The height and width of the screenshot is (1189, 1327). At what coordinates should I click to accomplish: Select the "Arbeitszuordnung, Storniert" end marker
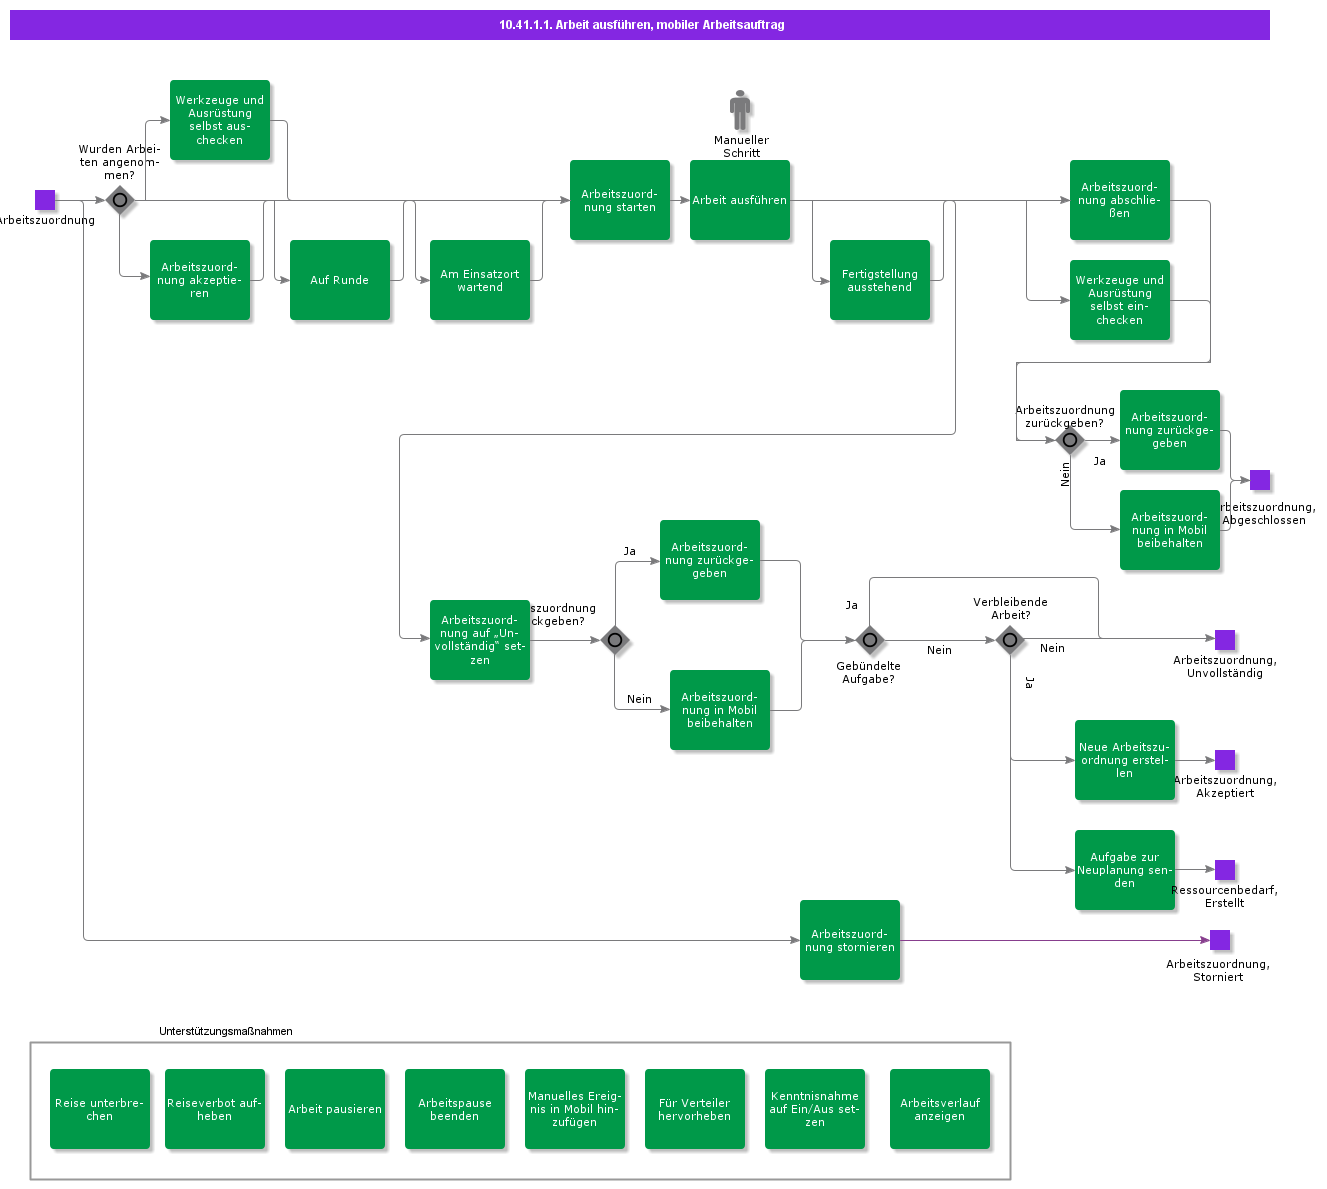click(1220, 939)
